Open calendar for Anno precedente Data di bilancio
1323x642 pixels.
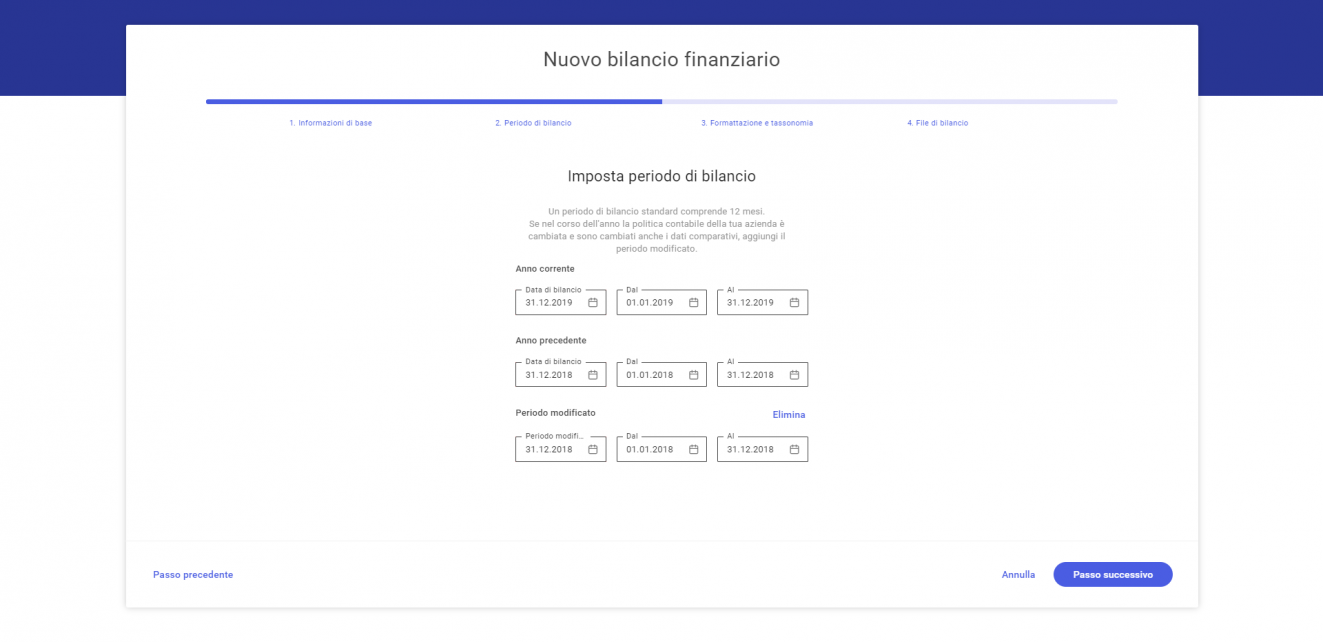[592, 375]
